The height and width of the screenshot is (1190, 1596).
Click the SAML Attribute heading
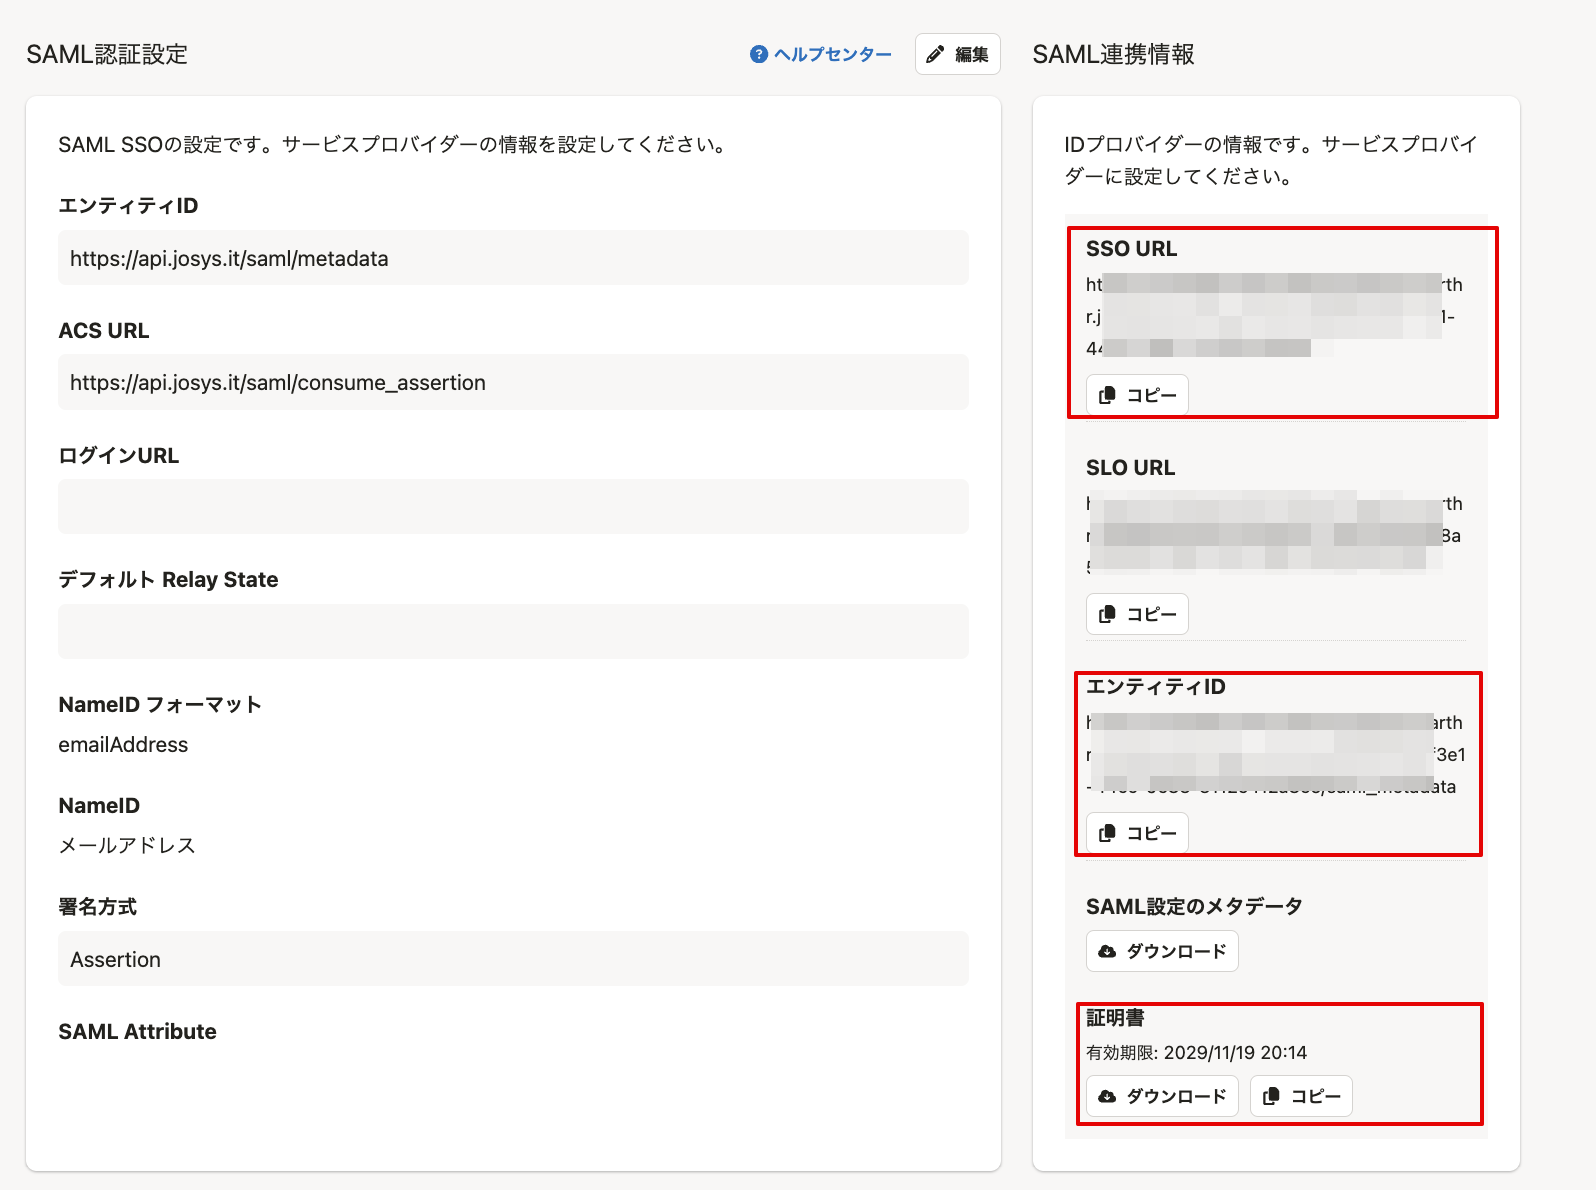(x=137, y=1032)
